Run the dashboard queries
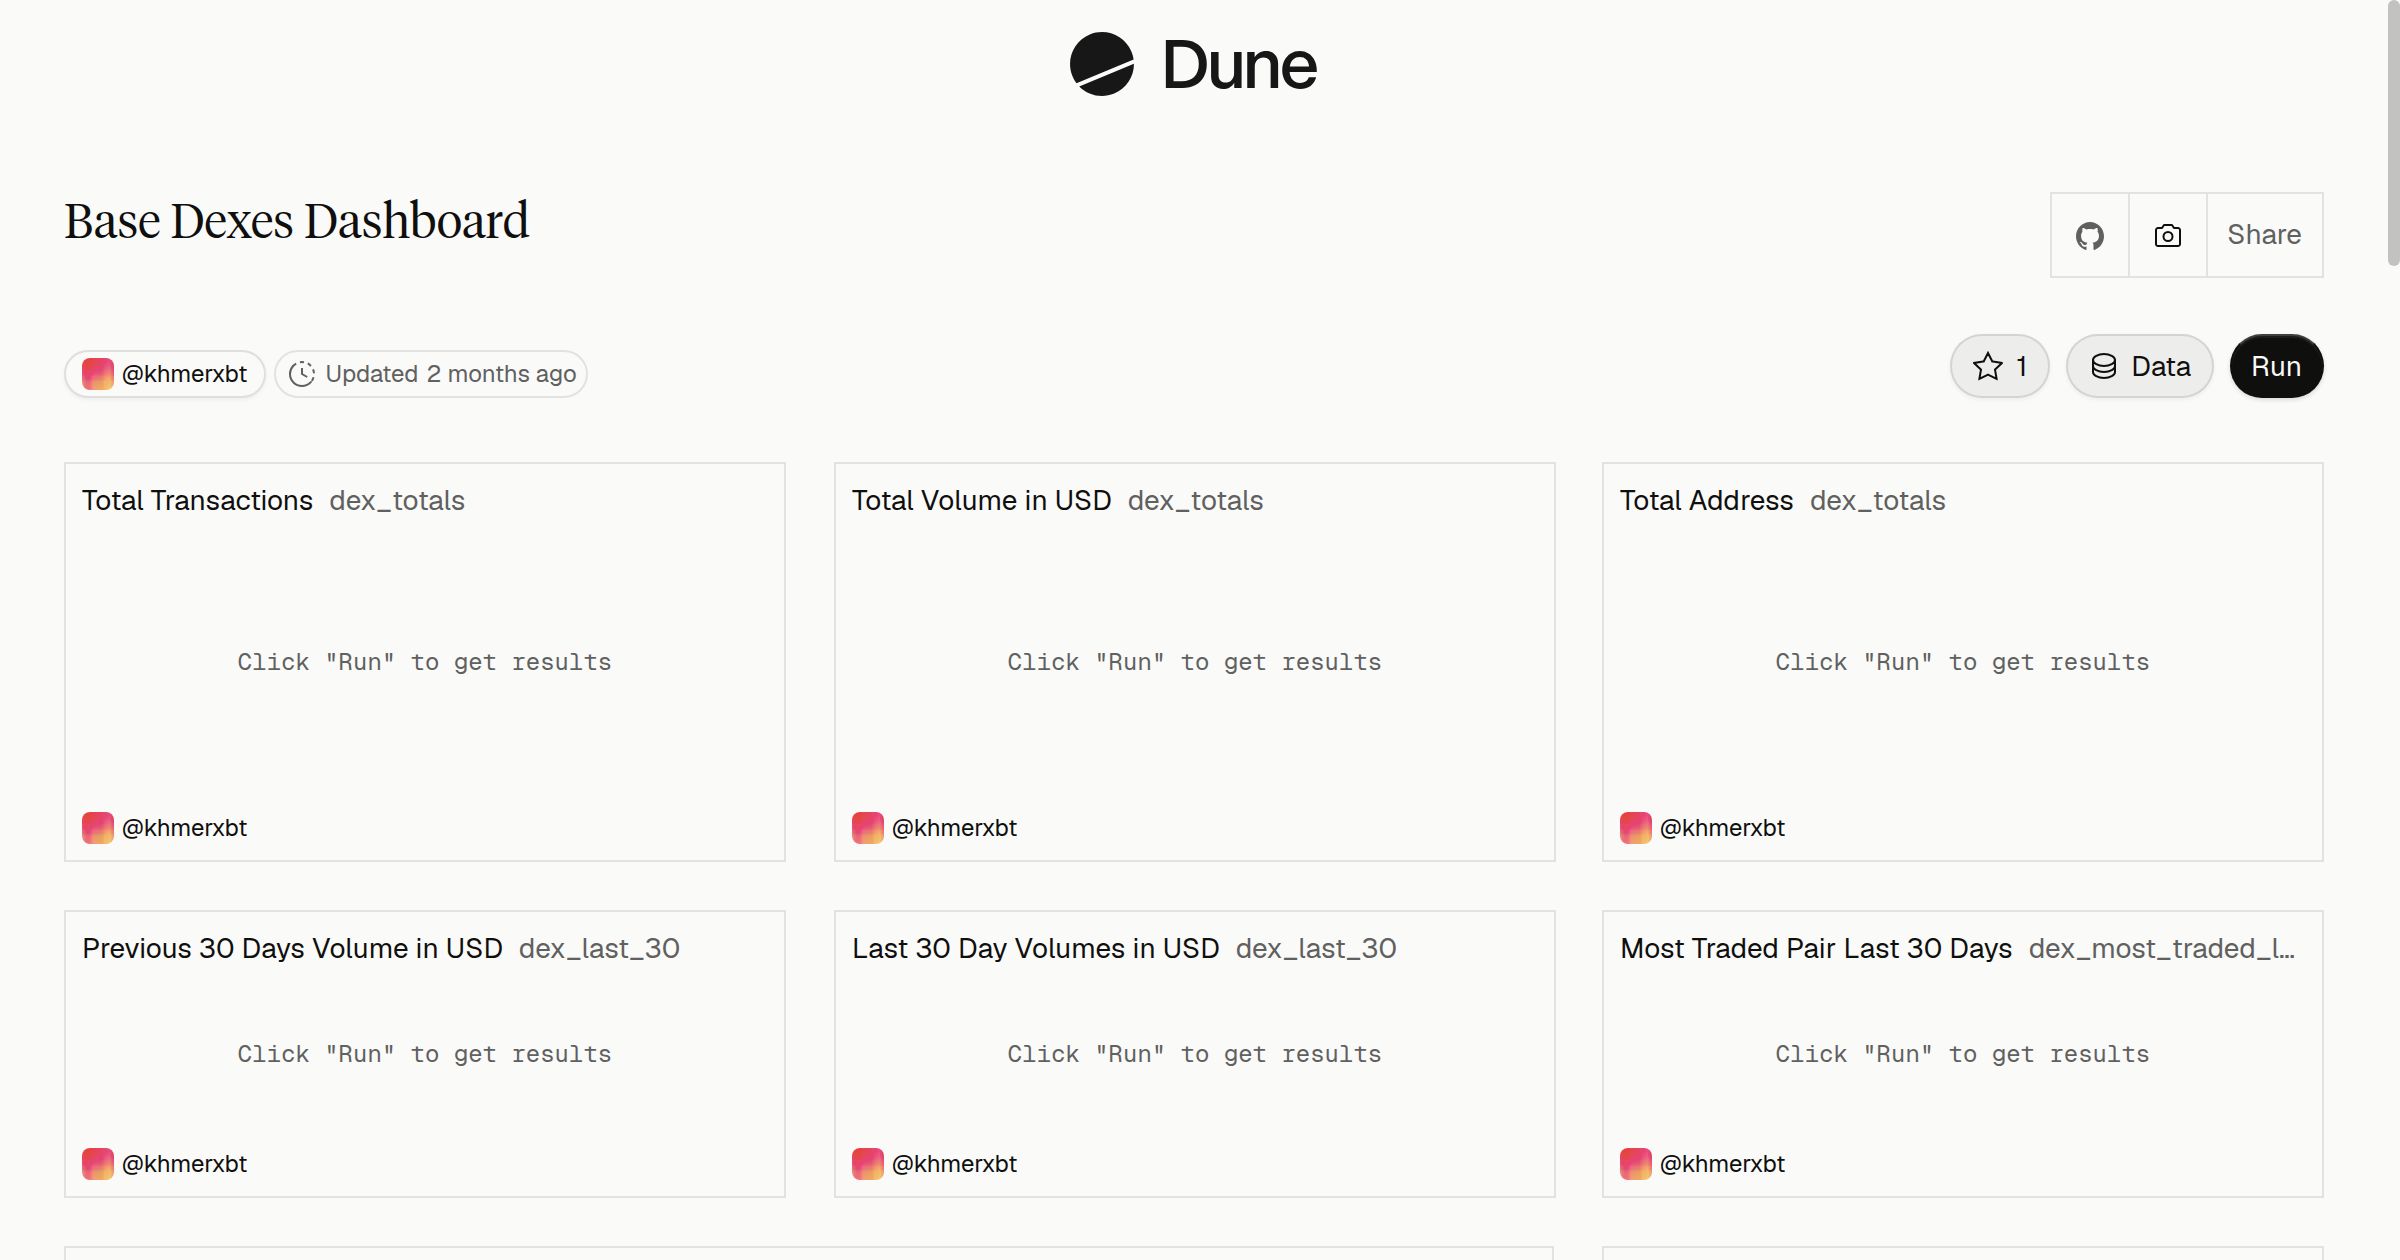Image resolution: width=2400 pixels, height=1260 pixels. tap(2276, 366)
